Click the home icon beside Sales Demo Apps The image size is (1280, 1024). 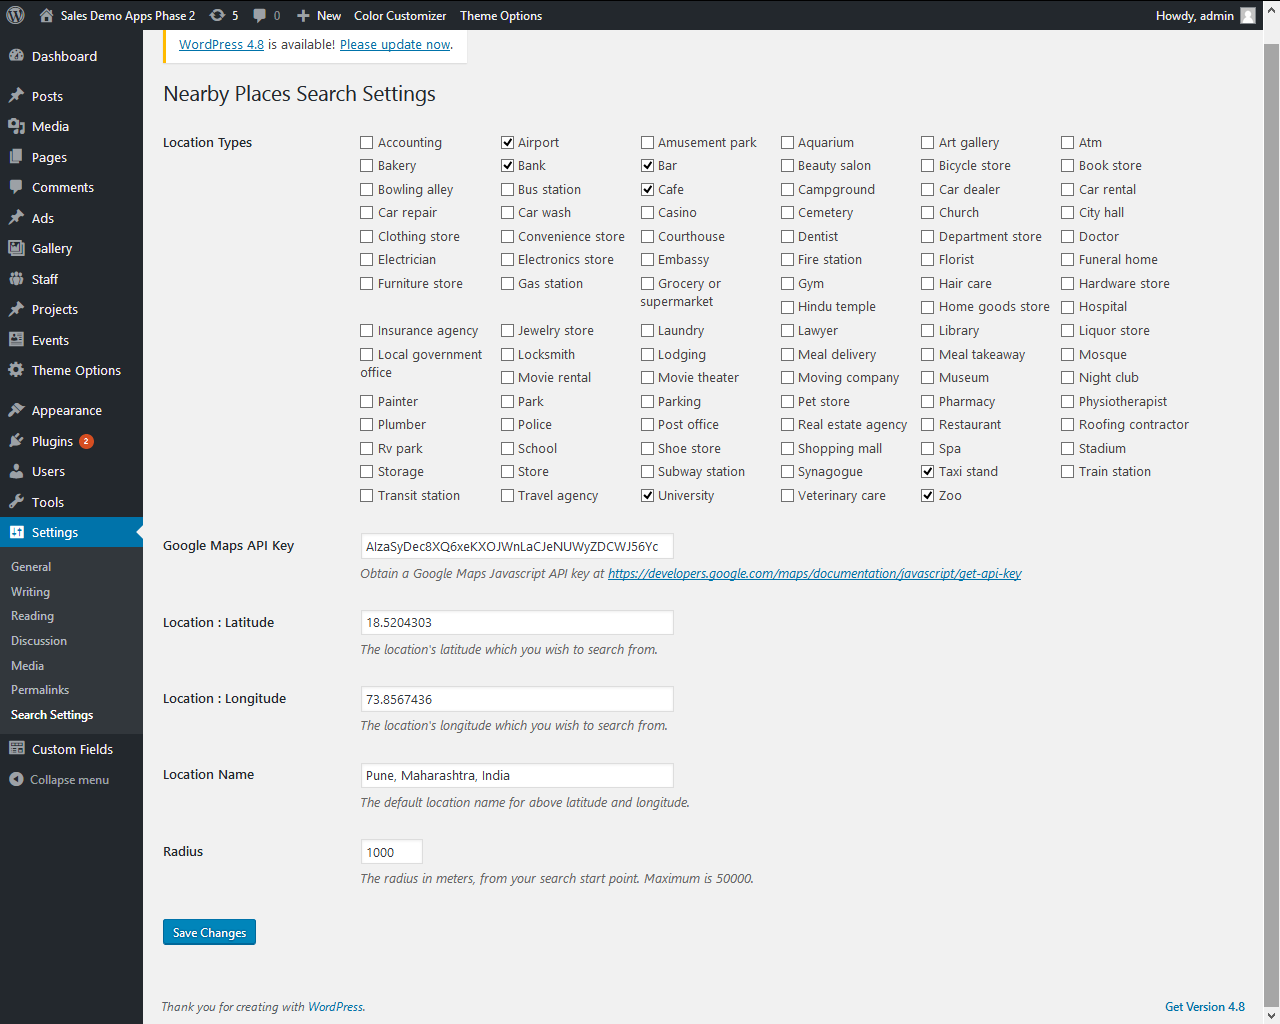coord(46,15)
